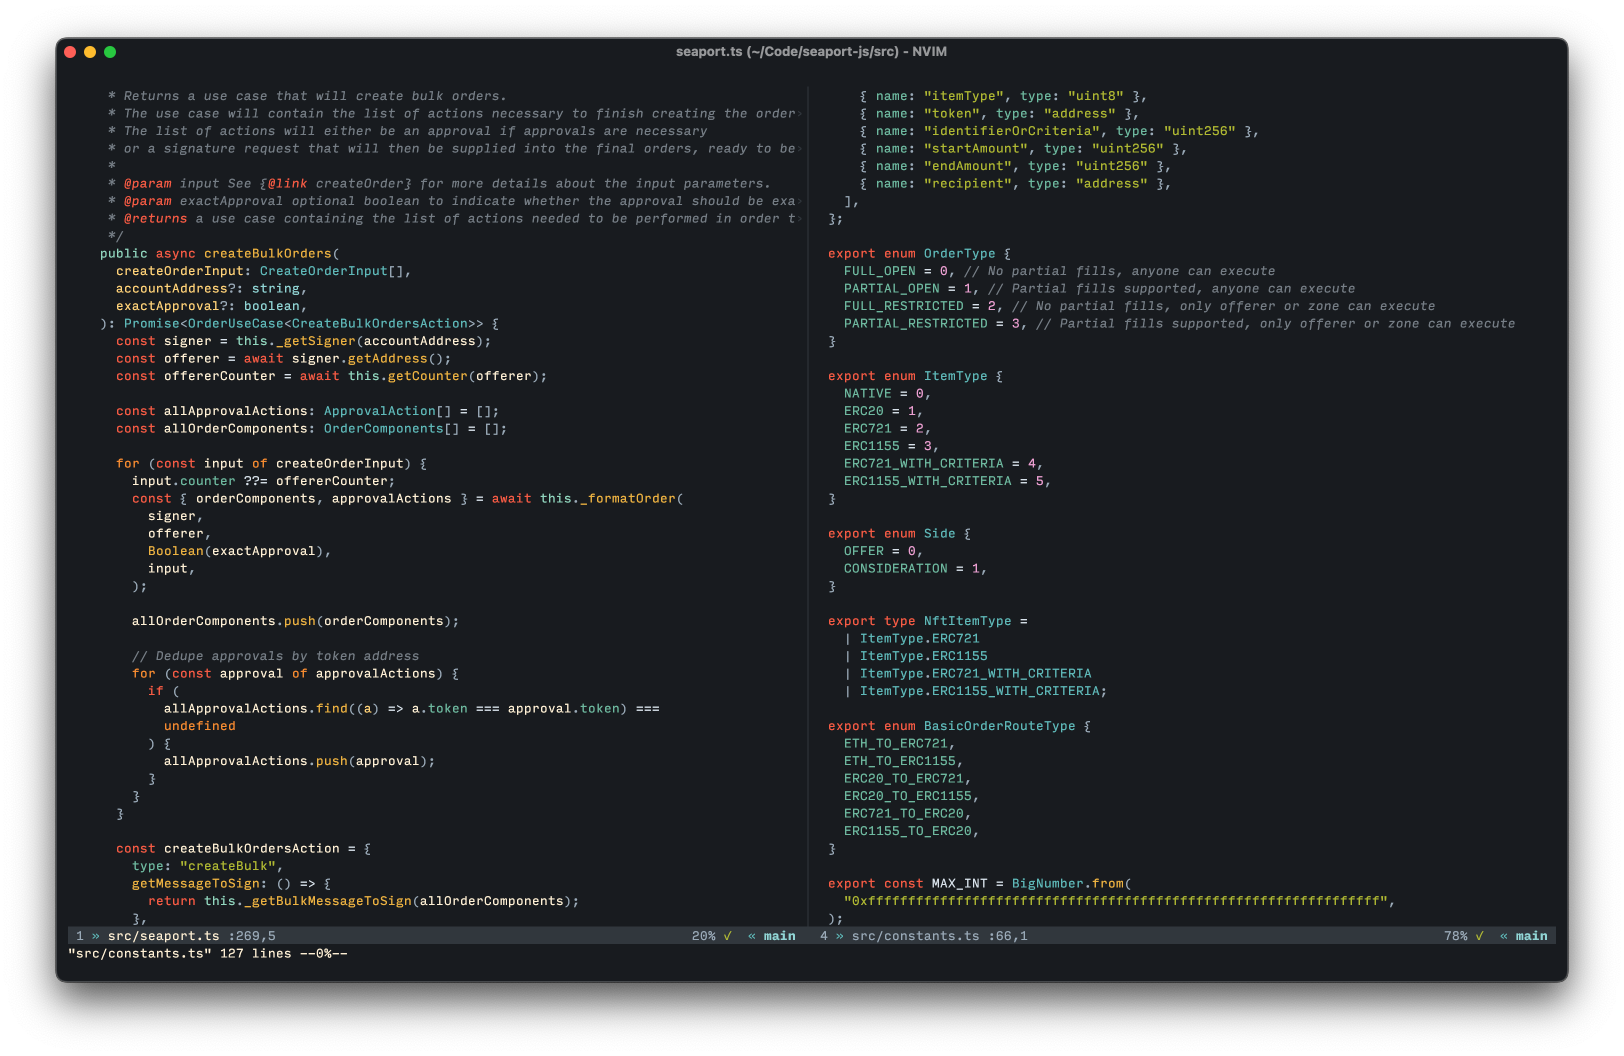This screenshot has width=1624, height=1056.
Task: Click the Promise<OrderUseCase<CreateBulkOrdersAction>> return type line
Action: (x=300, y=324)
